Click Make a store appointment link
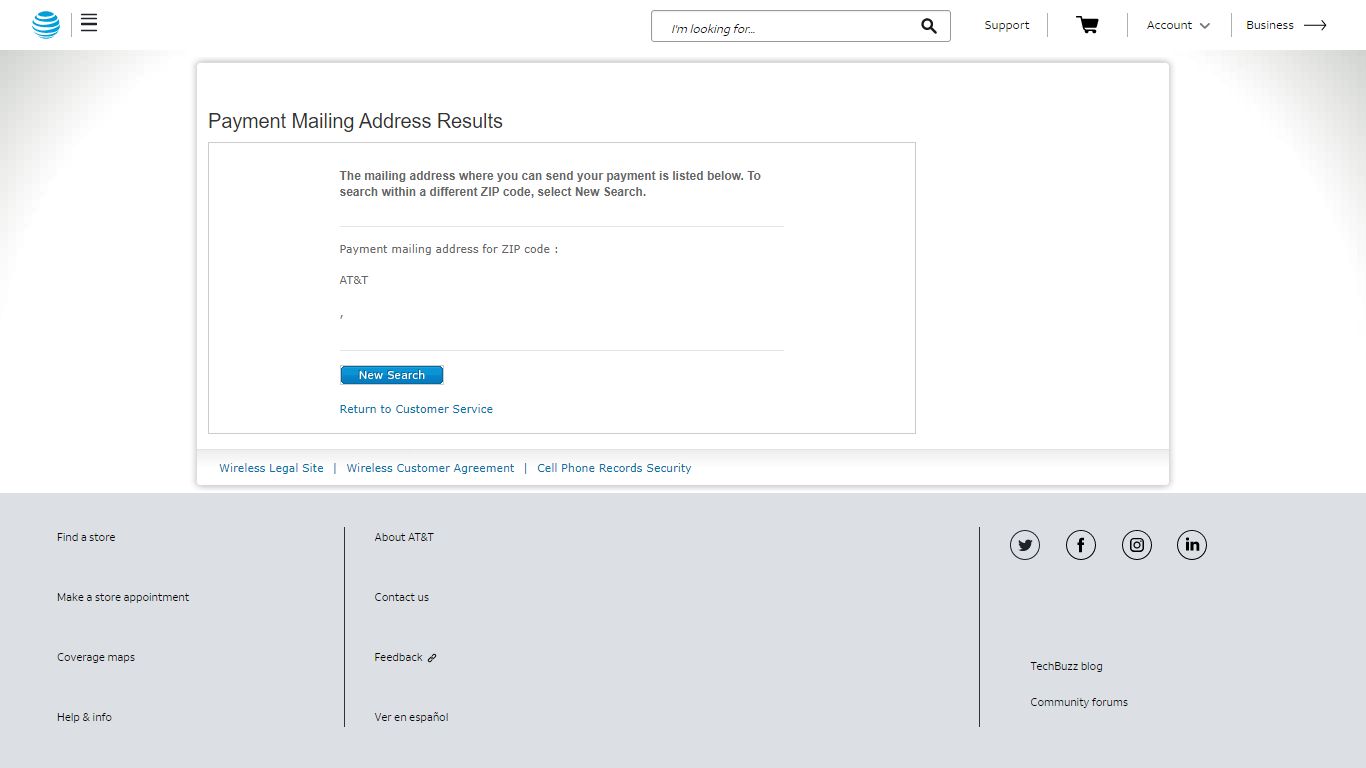 (x=123, y=597)
